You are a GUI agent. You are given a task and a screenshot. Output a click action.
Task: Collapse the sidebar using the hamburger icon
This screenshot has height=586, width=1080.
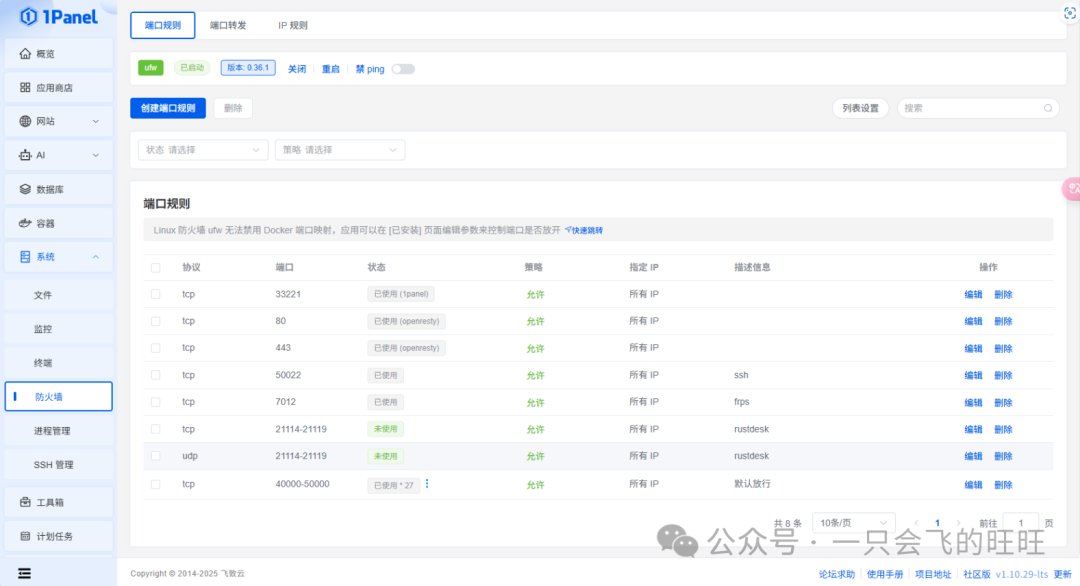pyautogui.click(x=24, y=573)
